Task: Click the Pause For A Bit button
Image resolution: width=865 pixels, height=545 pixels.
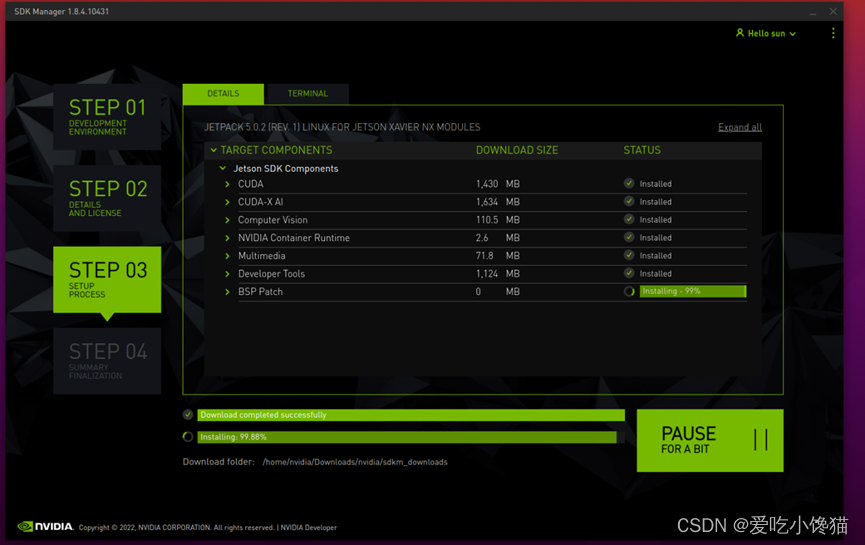Action: coord(710,440)
